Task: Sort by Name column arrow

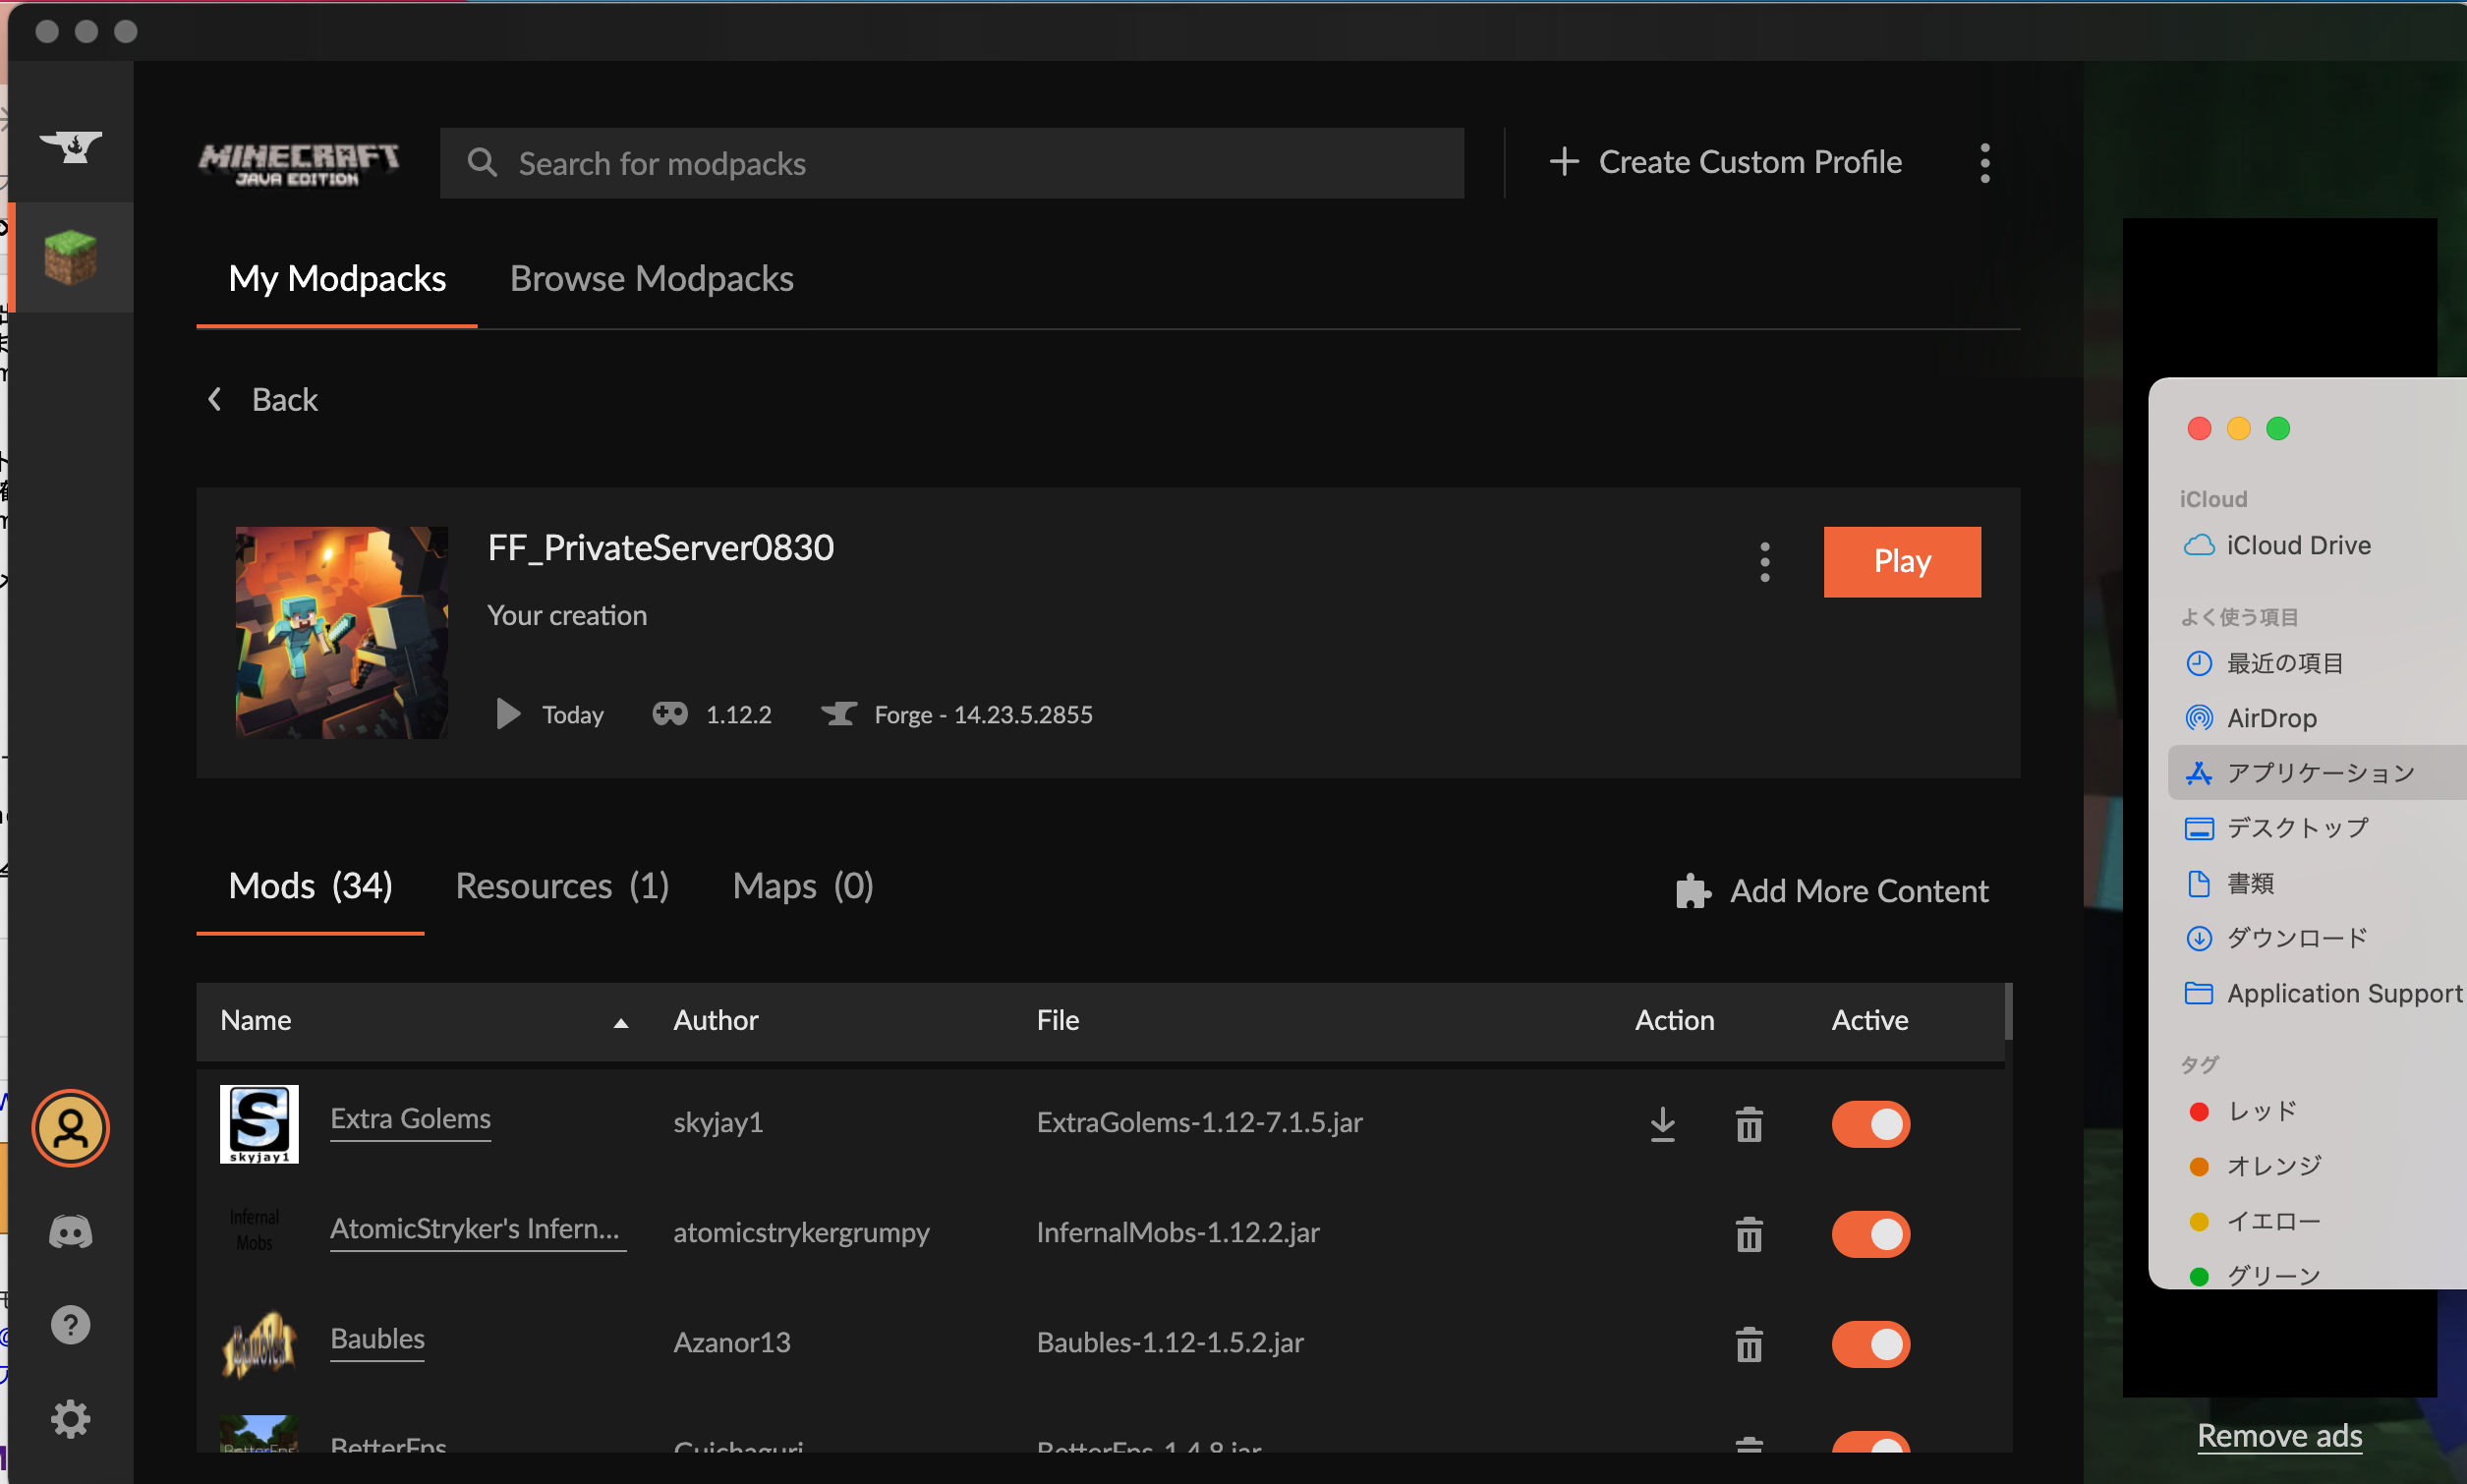Action: coord(621,1022)
